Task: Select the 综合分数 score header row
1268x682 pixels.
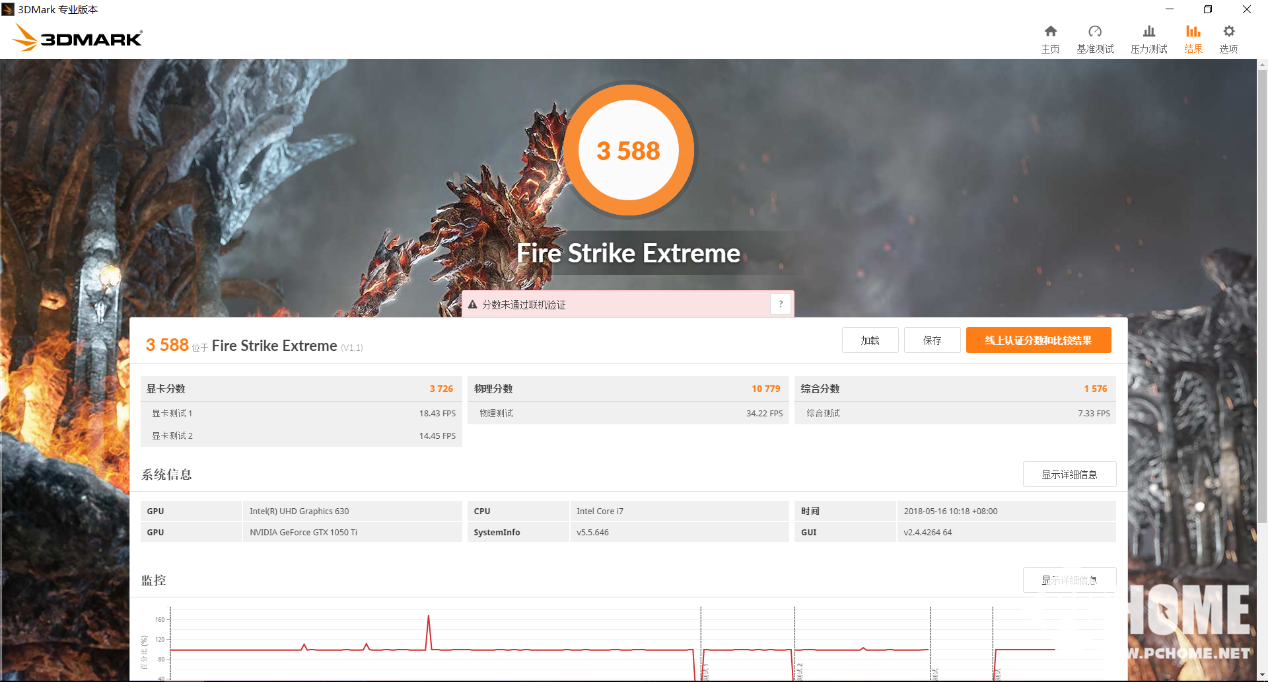Action: pos(954,389)
